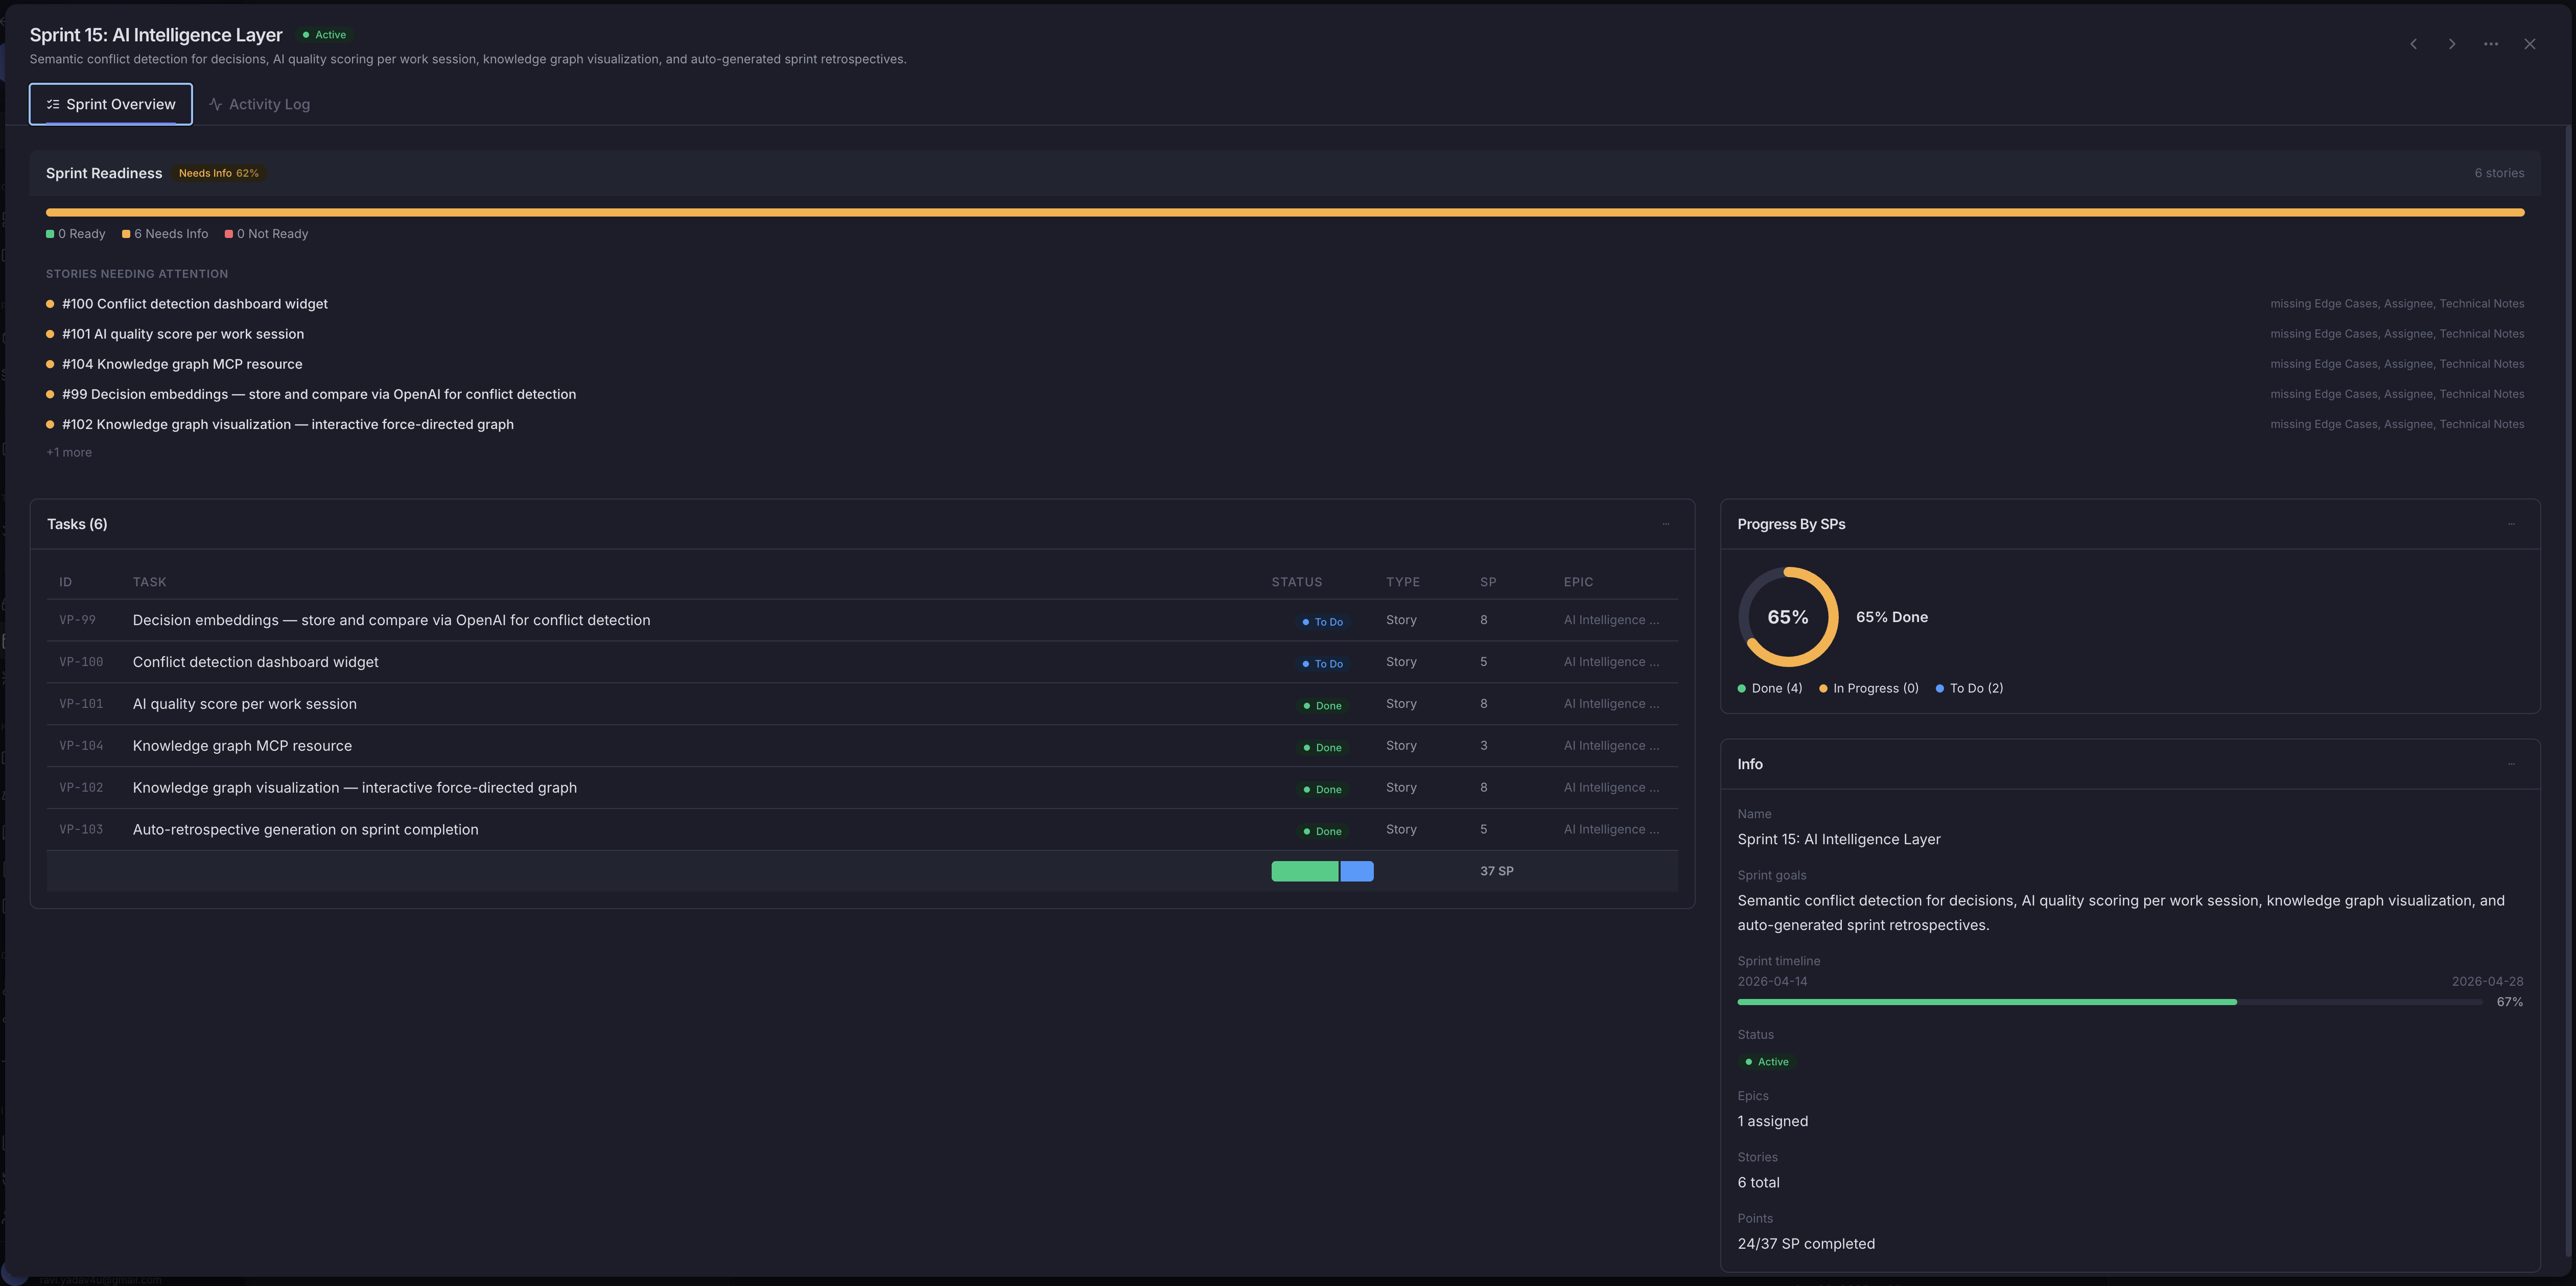Image resolution: width=2576 pixels, height=1286 pixels.
Task: Click the 65% donut progress chart
Action: click(1788, 617)
